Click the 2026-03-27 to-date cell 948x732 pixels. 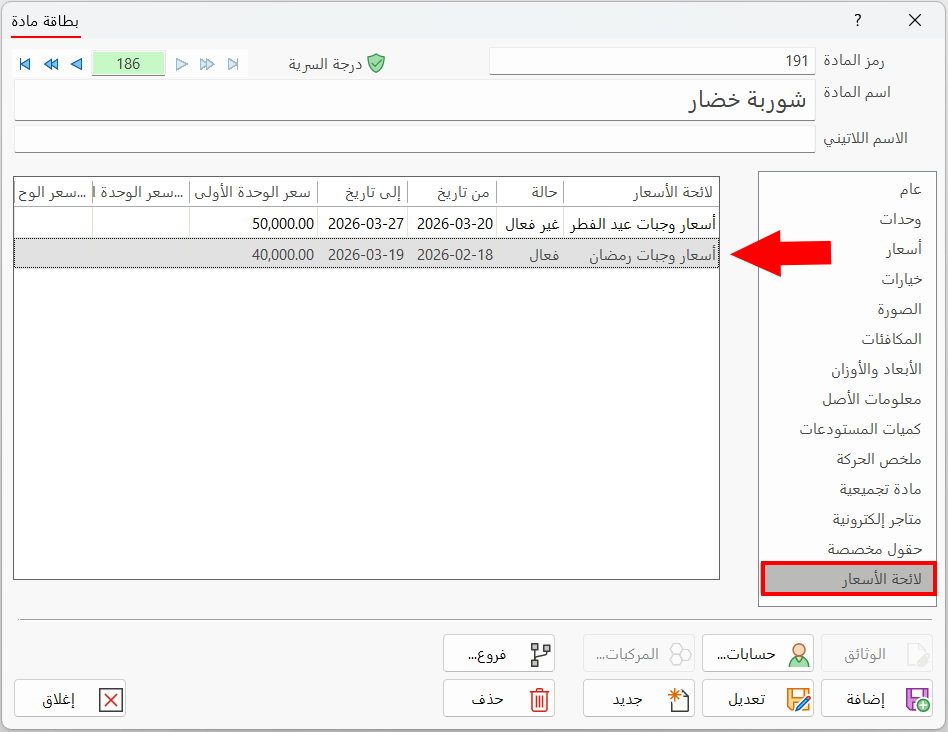point(365,224)
